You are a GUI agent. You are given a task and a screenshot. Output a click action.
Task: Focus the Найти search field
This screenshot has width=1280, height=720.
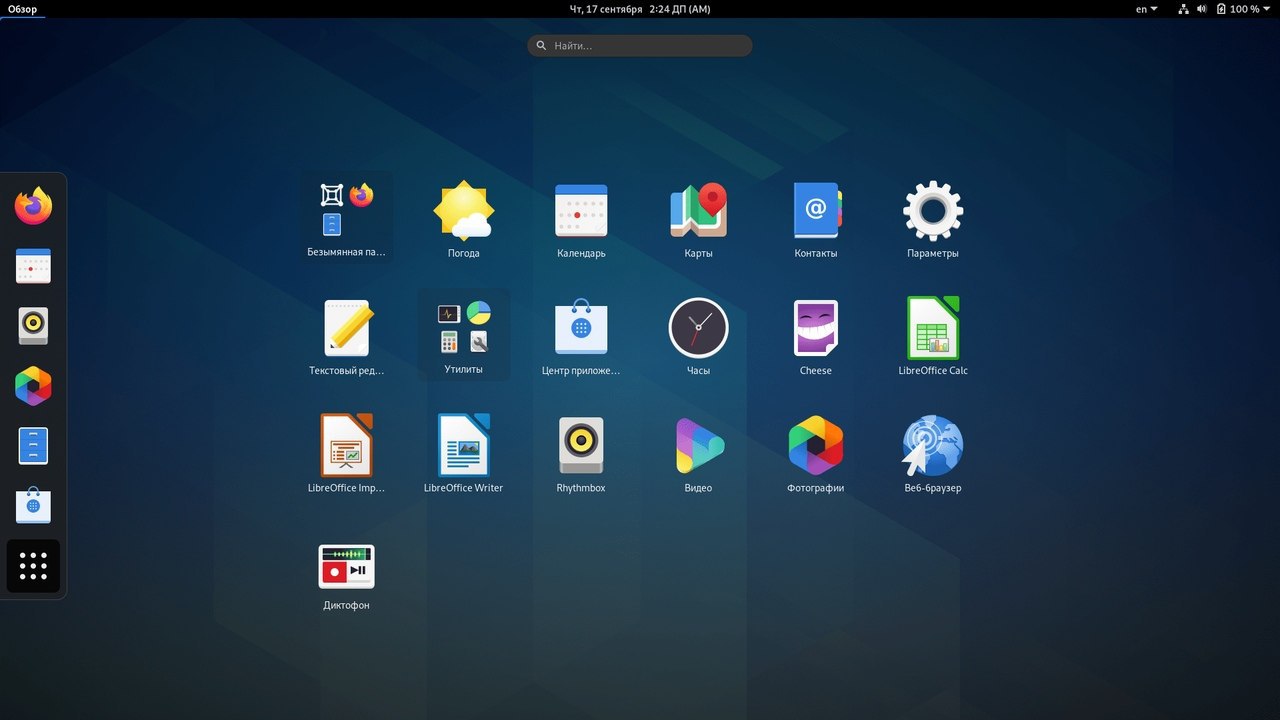pyautogui.click(x=640, y=46)
